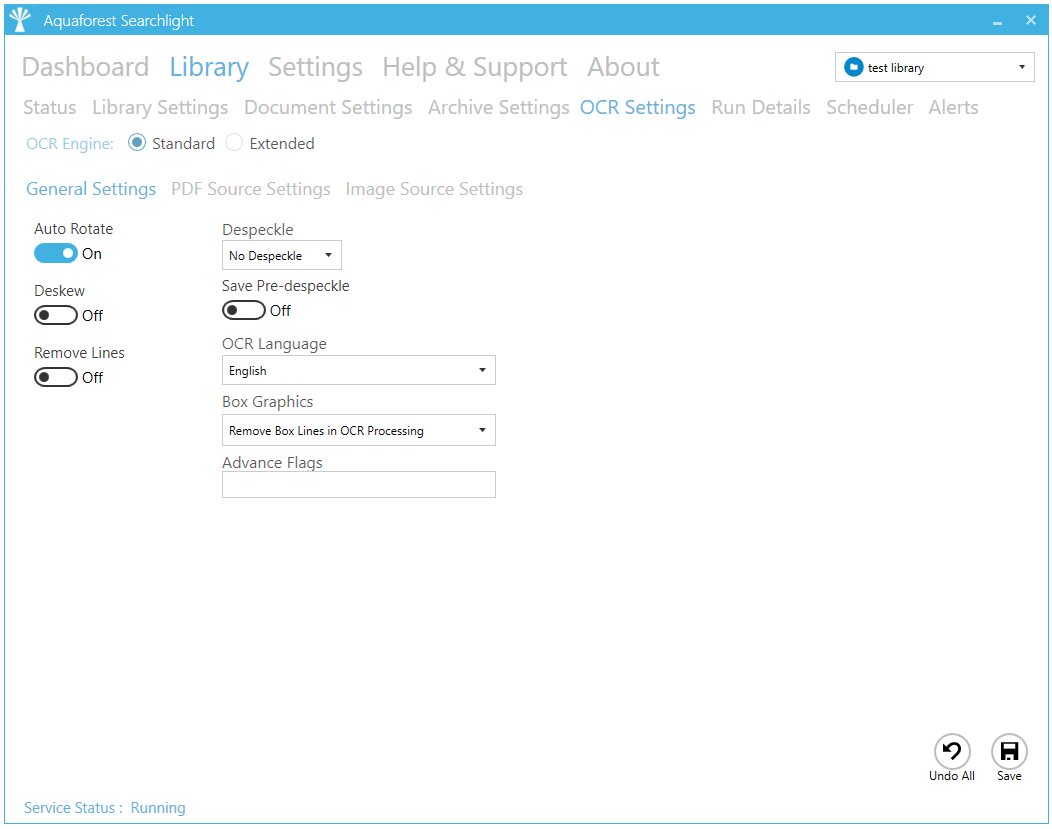Screen dimensions: 1052x829
Task: Turn off the Auto Rotate switch
Action: 56,254
